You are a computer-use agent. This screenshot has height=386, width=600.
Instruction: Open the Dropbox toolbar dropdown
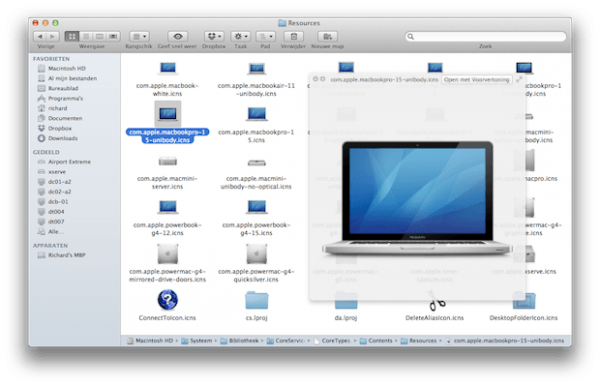pos(214,36)
